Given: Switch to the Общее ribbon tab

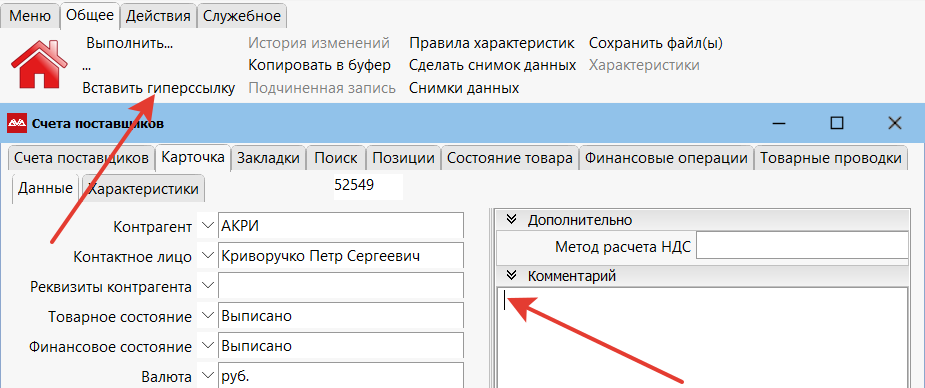Looking at the screenshot, I should point(90,15).
